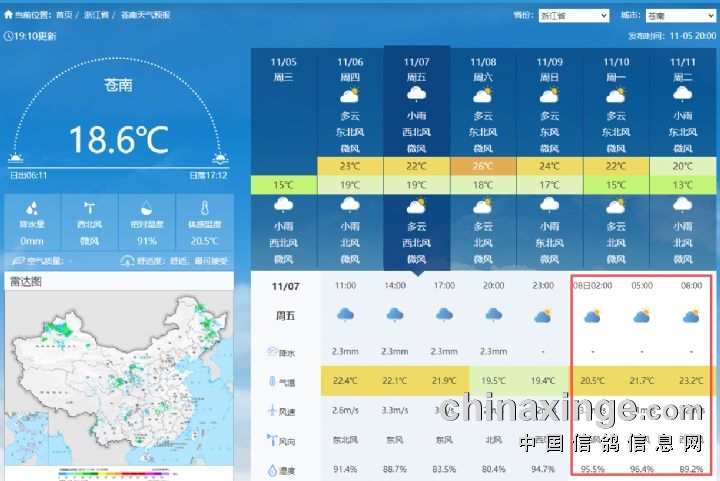
Task: Click the sunrise icon above 日出06:11
Action: (16, 158)
